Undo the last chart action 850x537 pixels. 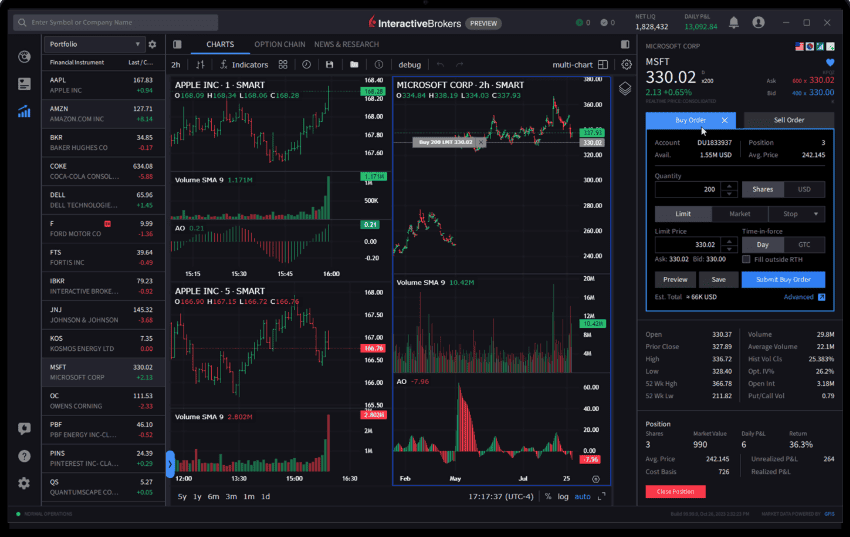pyautogui.click(x=440, y=64)
